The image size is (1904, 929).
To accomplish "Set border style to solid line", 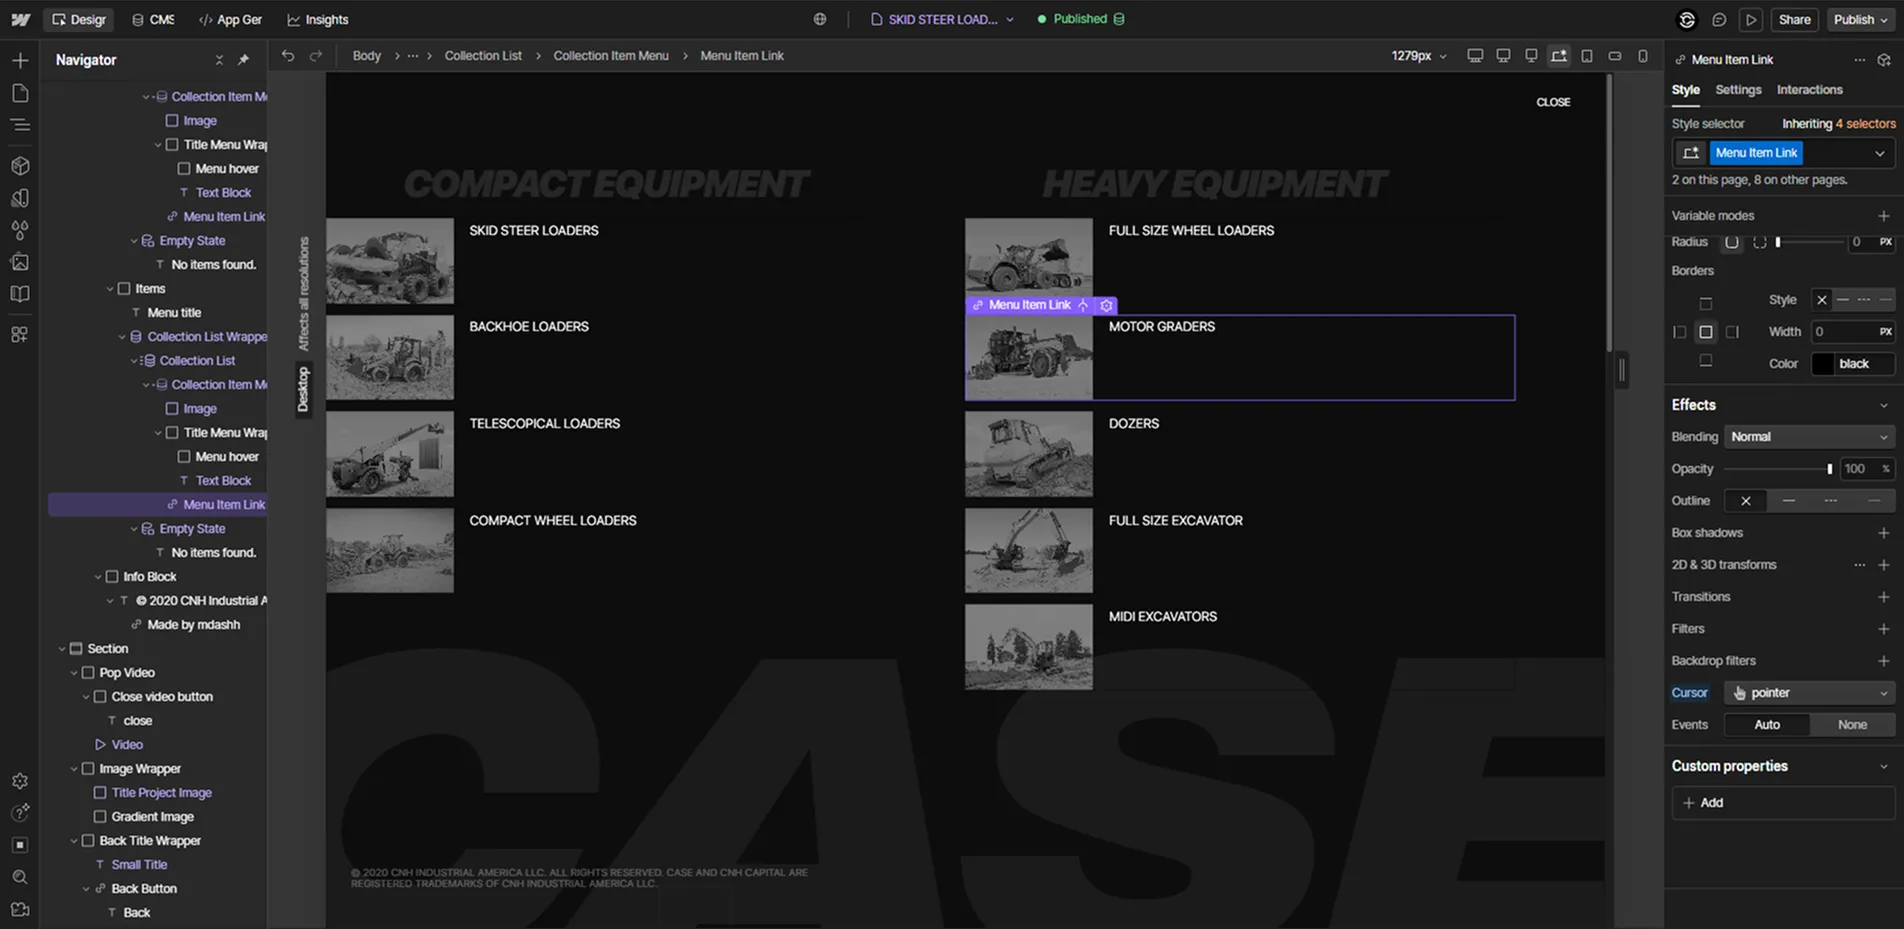I will tap(1843, 300).
